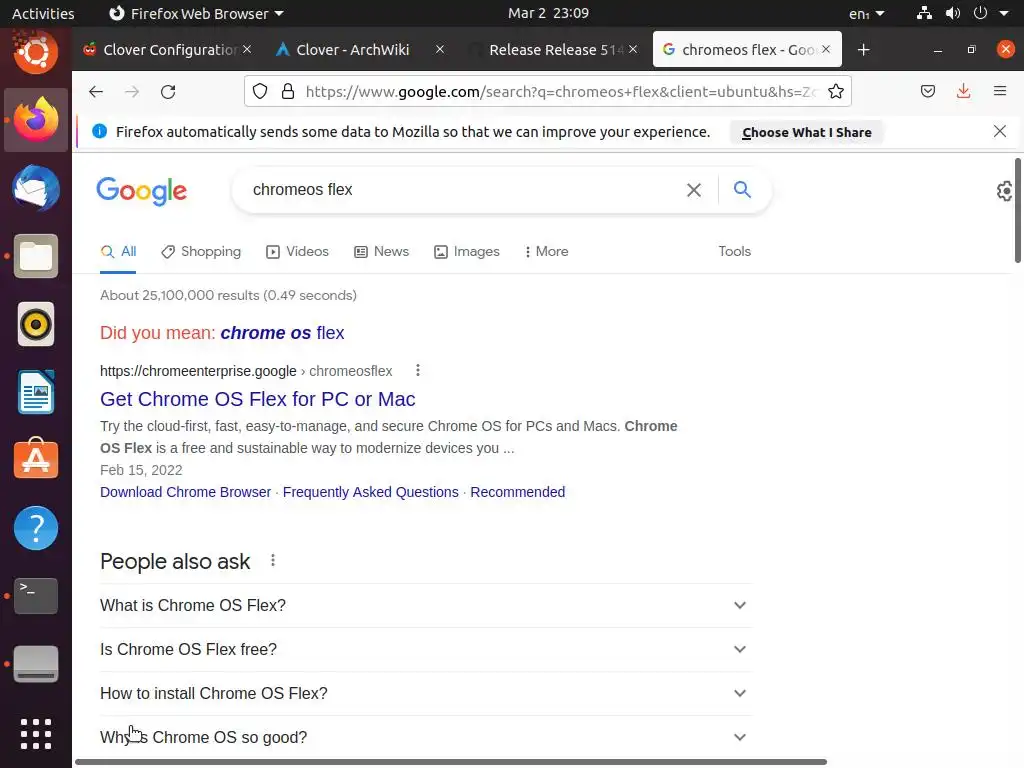Screen dimensions: 1024x768
Task: Open the 'en' input language dropdown
Action: (x=867, y=13)
